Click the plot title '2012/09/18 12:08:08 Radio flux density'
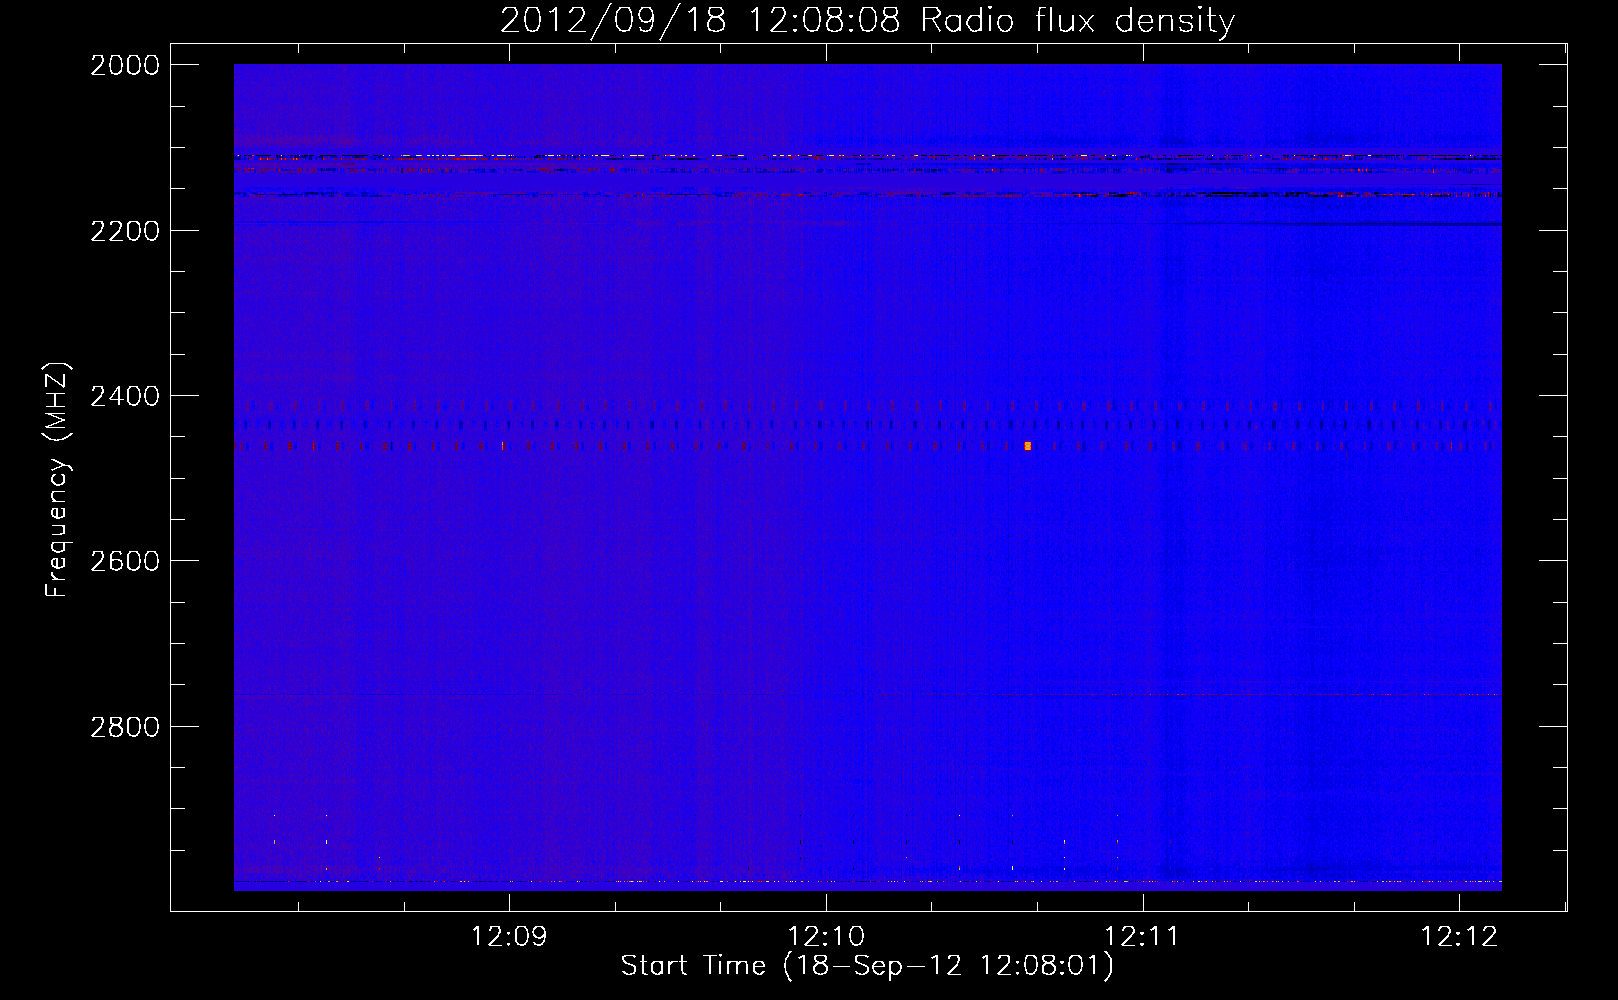 tap(867, 20)
